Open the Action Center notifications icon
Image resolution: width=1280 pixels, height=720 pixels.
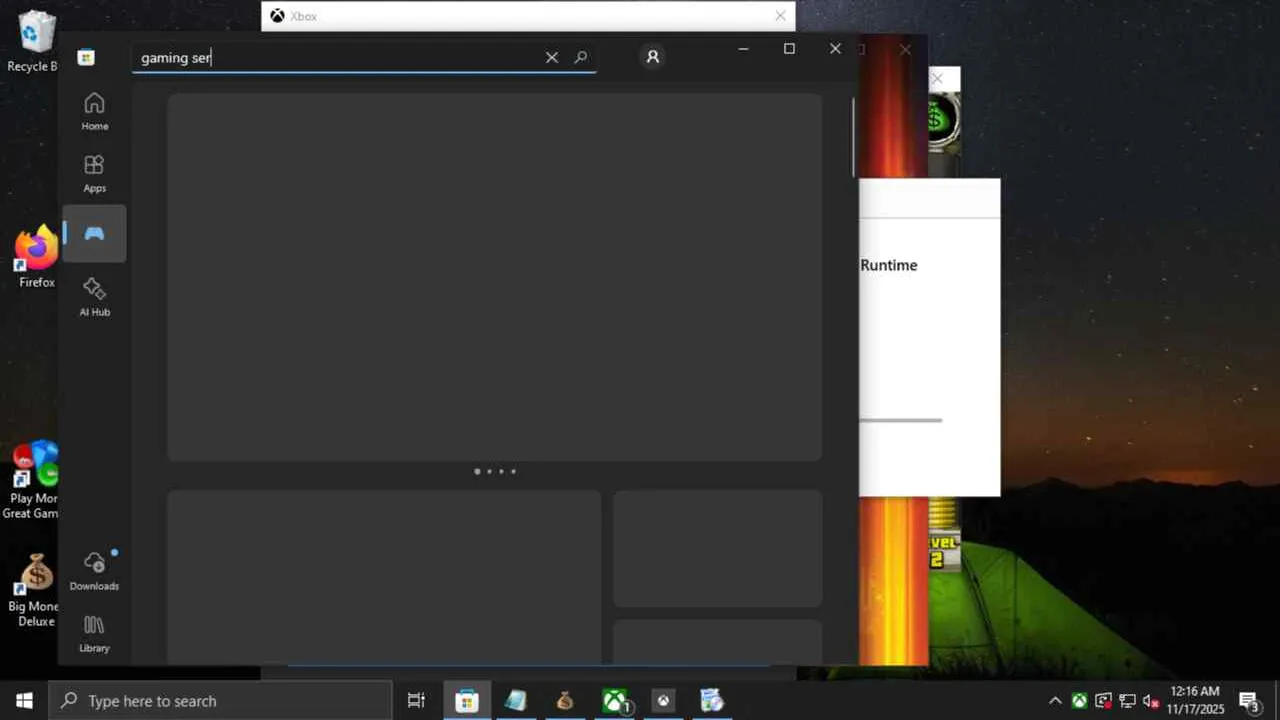coord(1249,701)
